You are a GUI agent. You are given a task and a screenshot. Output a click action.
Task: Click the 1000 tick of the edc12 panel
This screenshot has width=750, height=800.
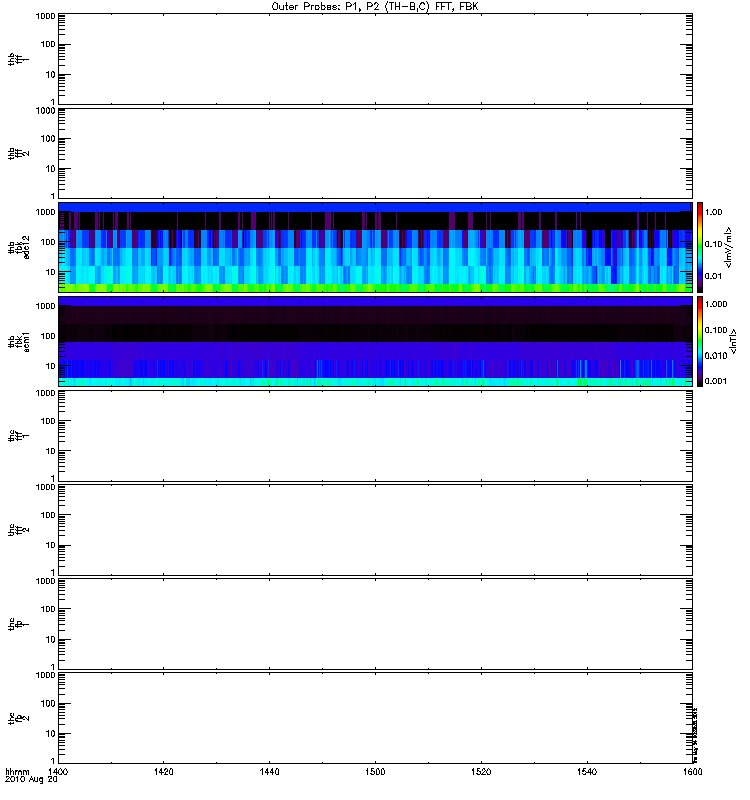point(45,212)
